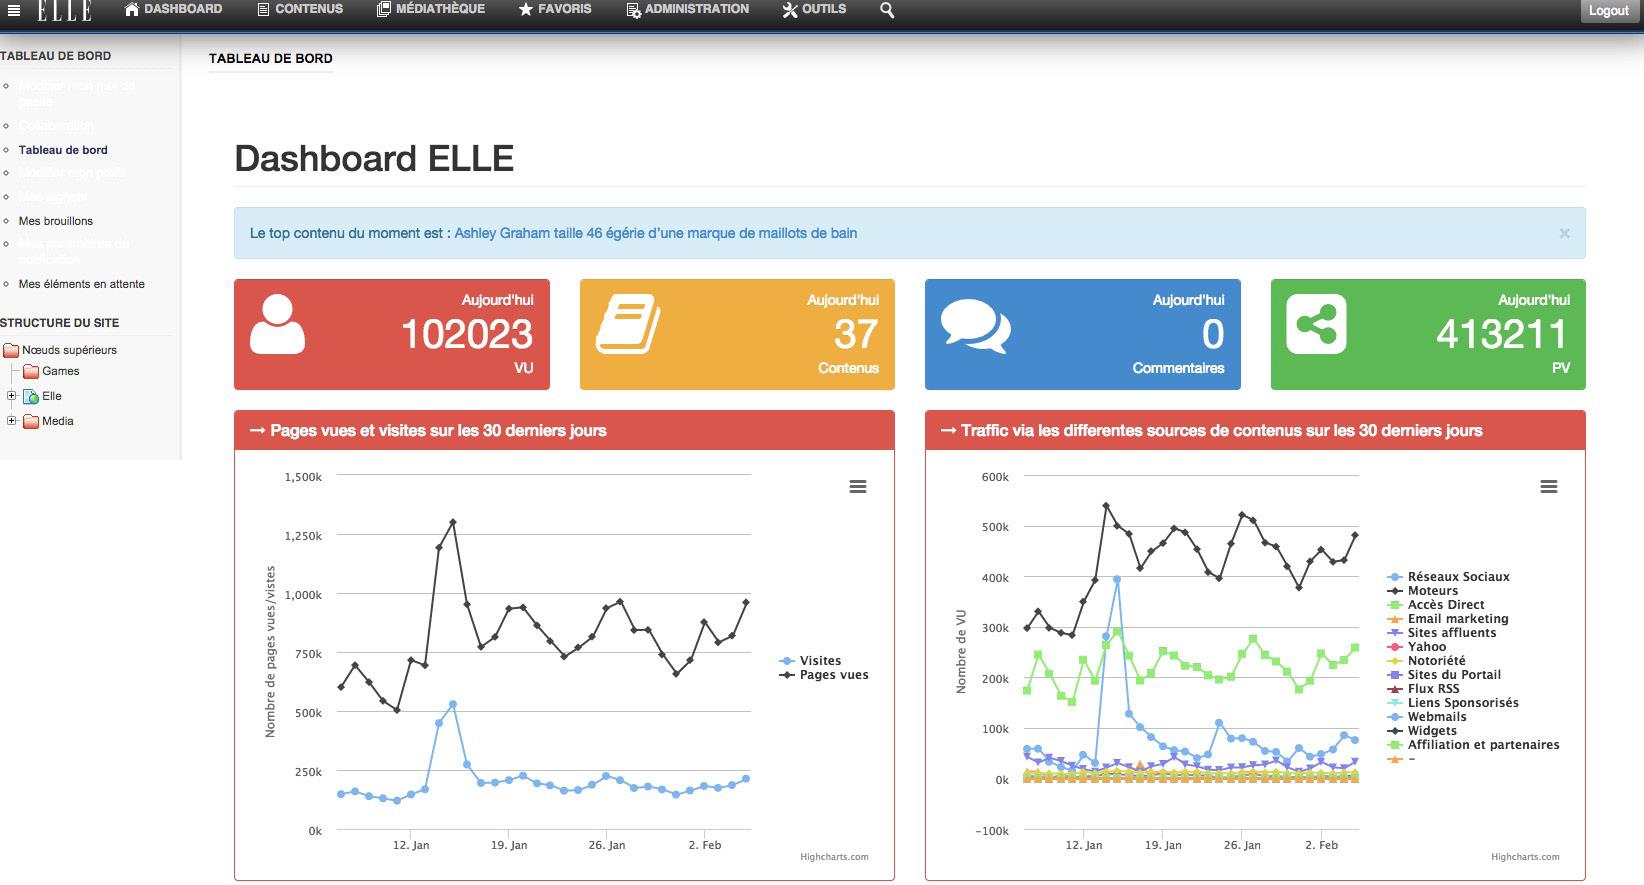Viewport: 1644px width, 885px height.
Task: Toggle the Moteurs legend series
Action: pyautogui.click(x=1422, y=591)
